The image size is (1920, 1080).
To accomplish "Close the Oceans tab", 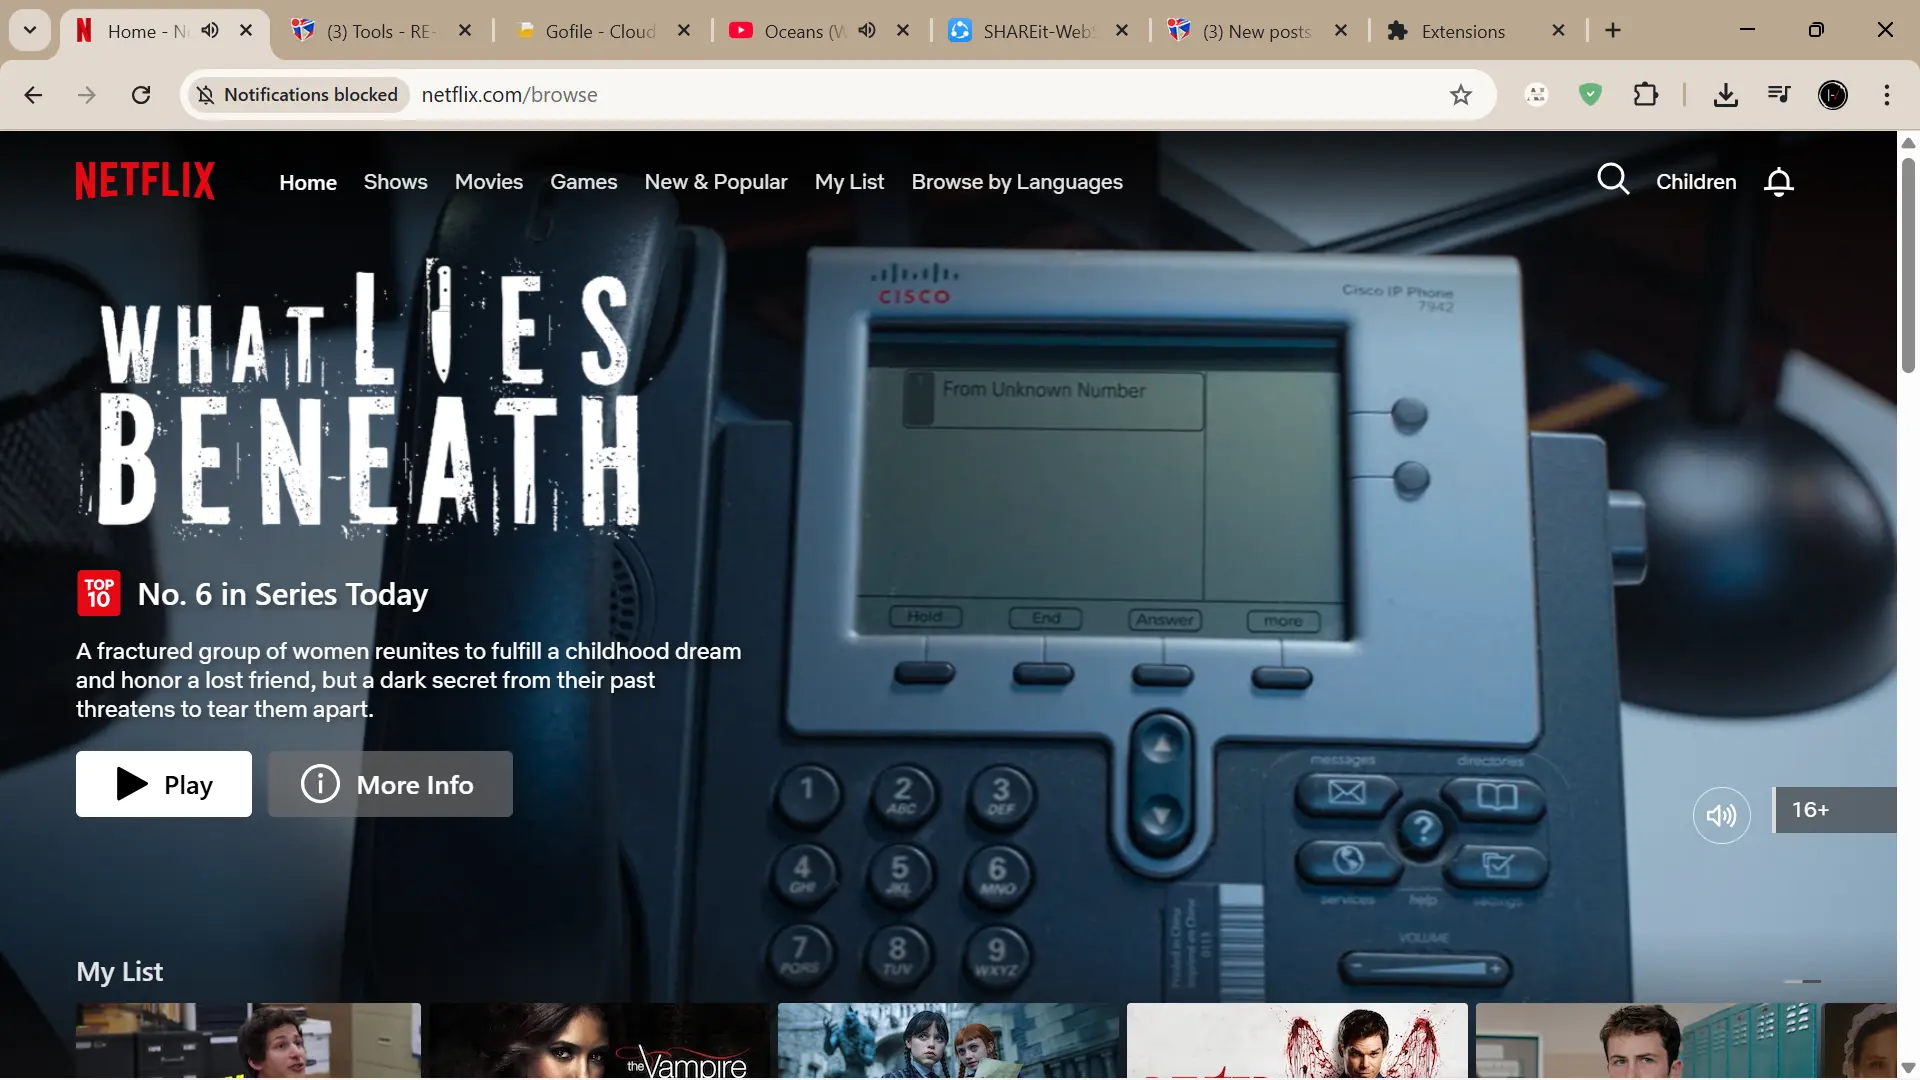I will (903, 30).
